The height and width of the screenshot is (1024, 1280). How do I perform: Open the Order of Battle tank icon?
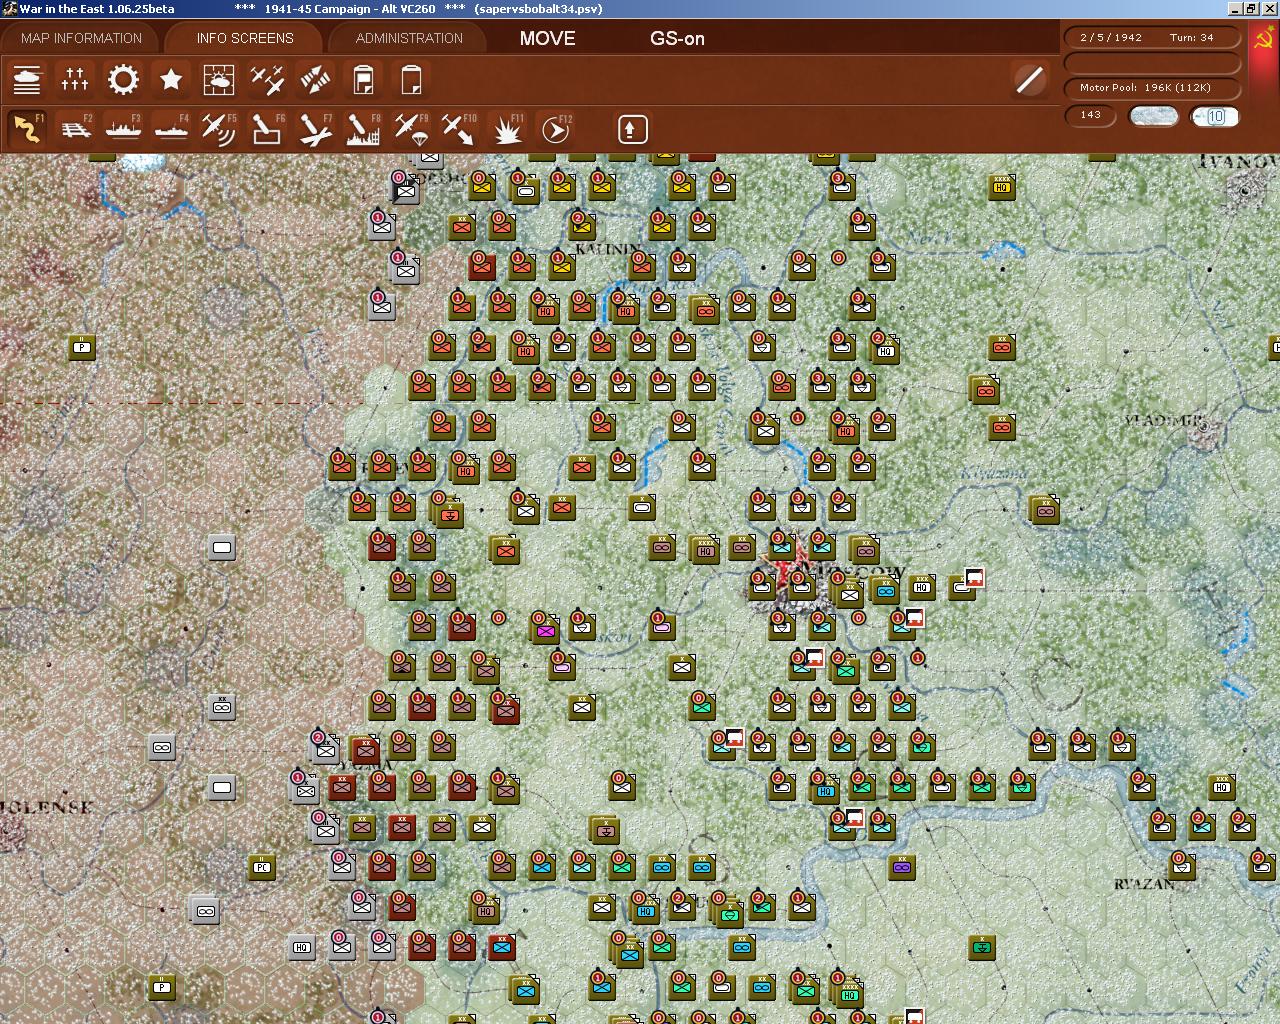tap(27, 80)
